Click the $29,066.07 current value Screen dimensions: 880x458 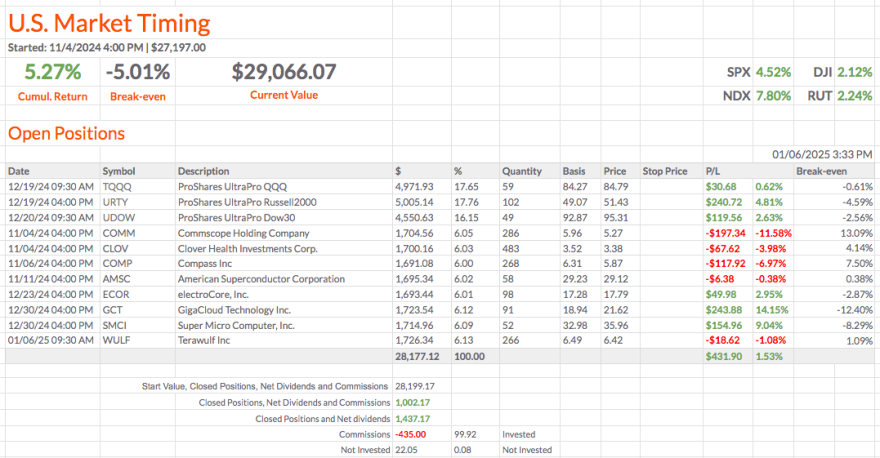point(284,72)
